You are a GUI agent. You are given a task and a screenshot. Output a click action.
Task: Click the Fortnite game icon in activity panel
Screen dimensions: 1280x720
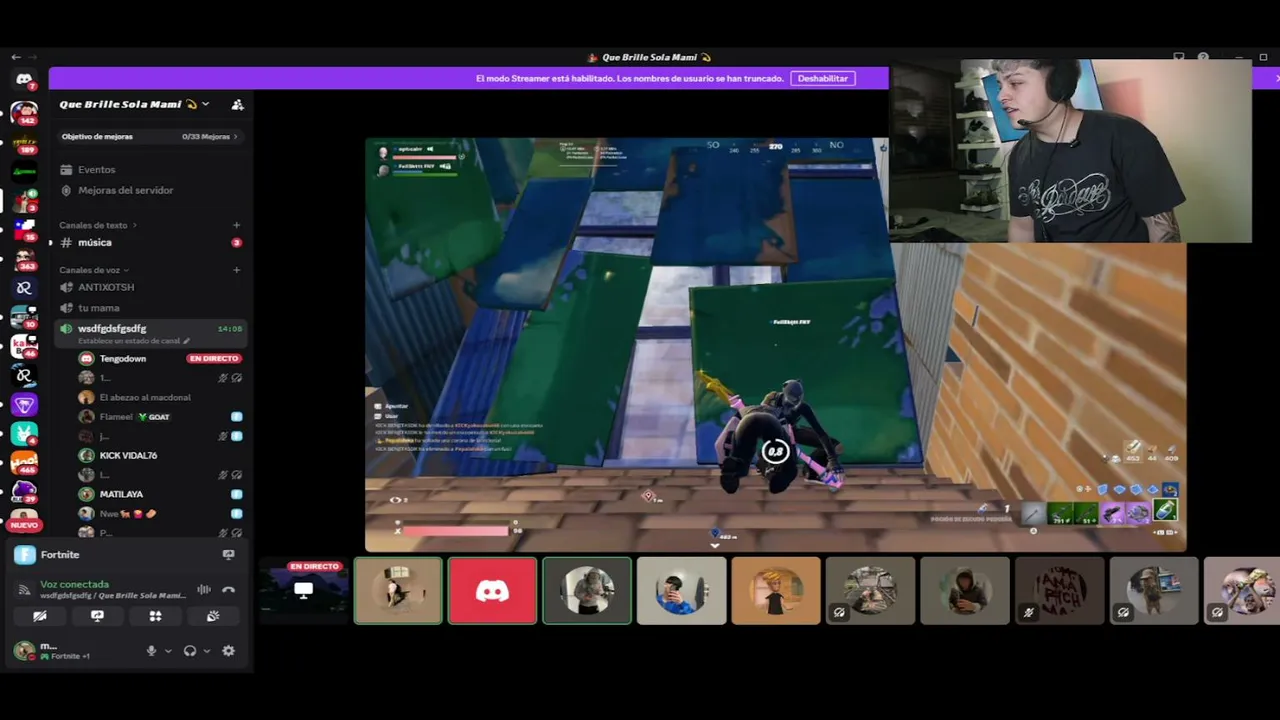click(25, 555)
